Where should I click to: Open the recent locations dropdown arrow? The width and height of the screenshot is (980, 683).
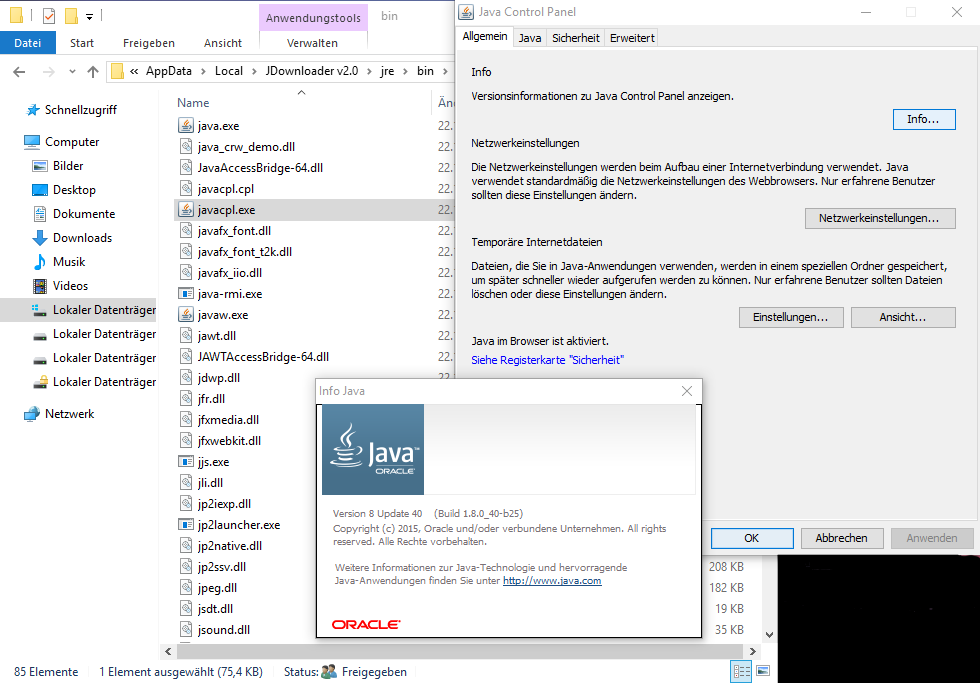pos(72,71)
